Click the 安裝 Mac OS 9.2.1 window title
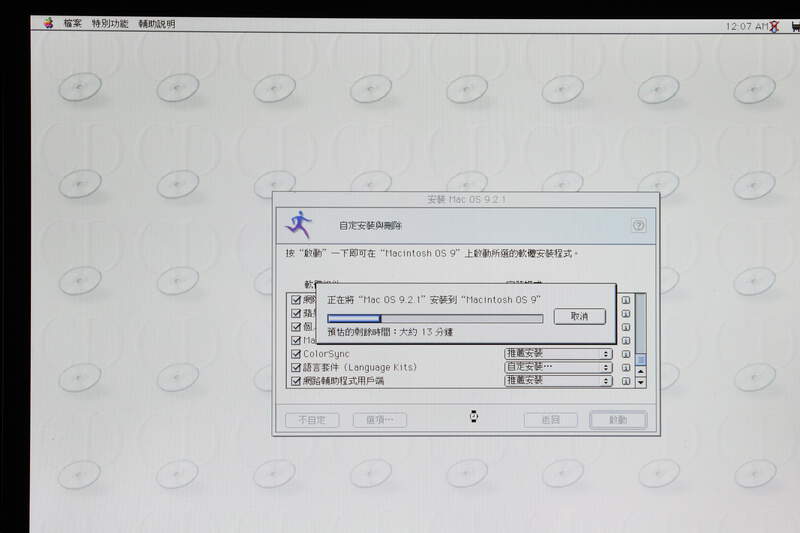Screen dimensions: 800x533 (466, 199)
